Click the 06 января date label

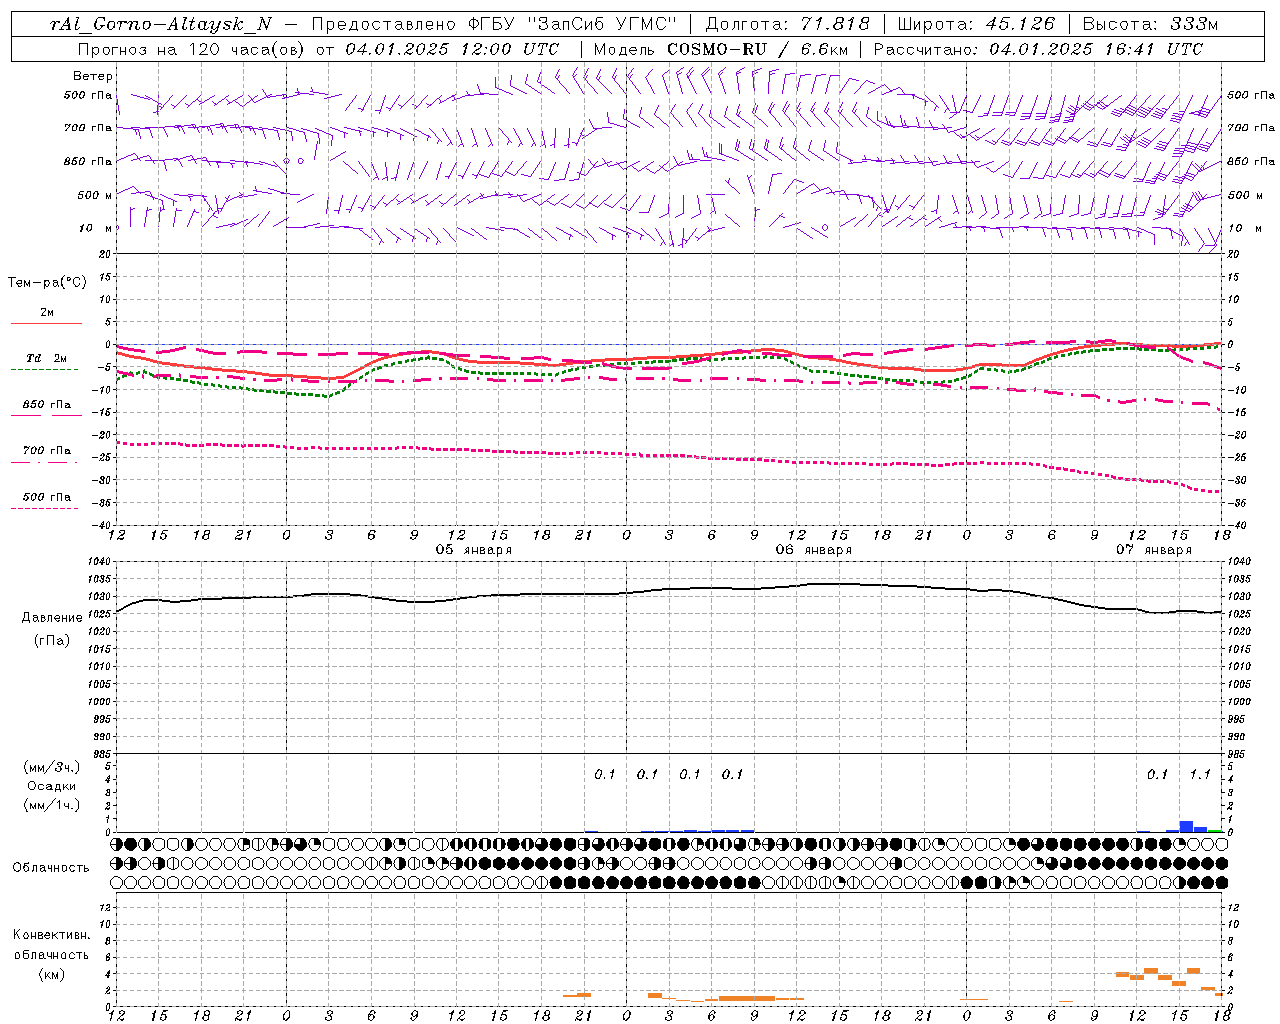pos(814,550)
